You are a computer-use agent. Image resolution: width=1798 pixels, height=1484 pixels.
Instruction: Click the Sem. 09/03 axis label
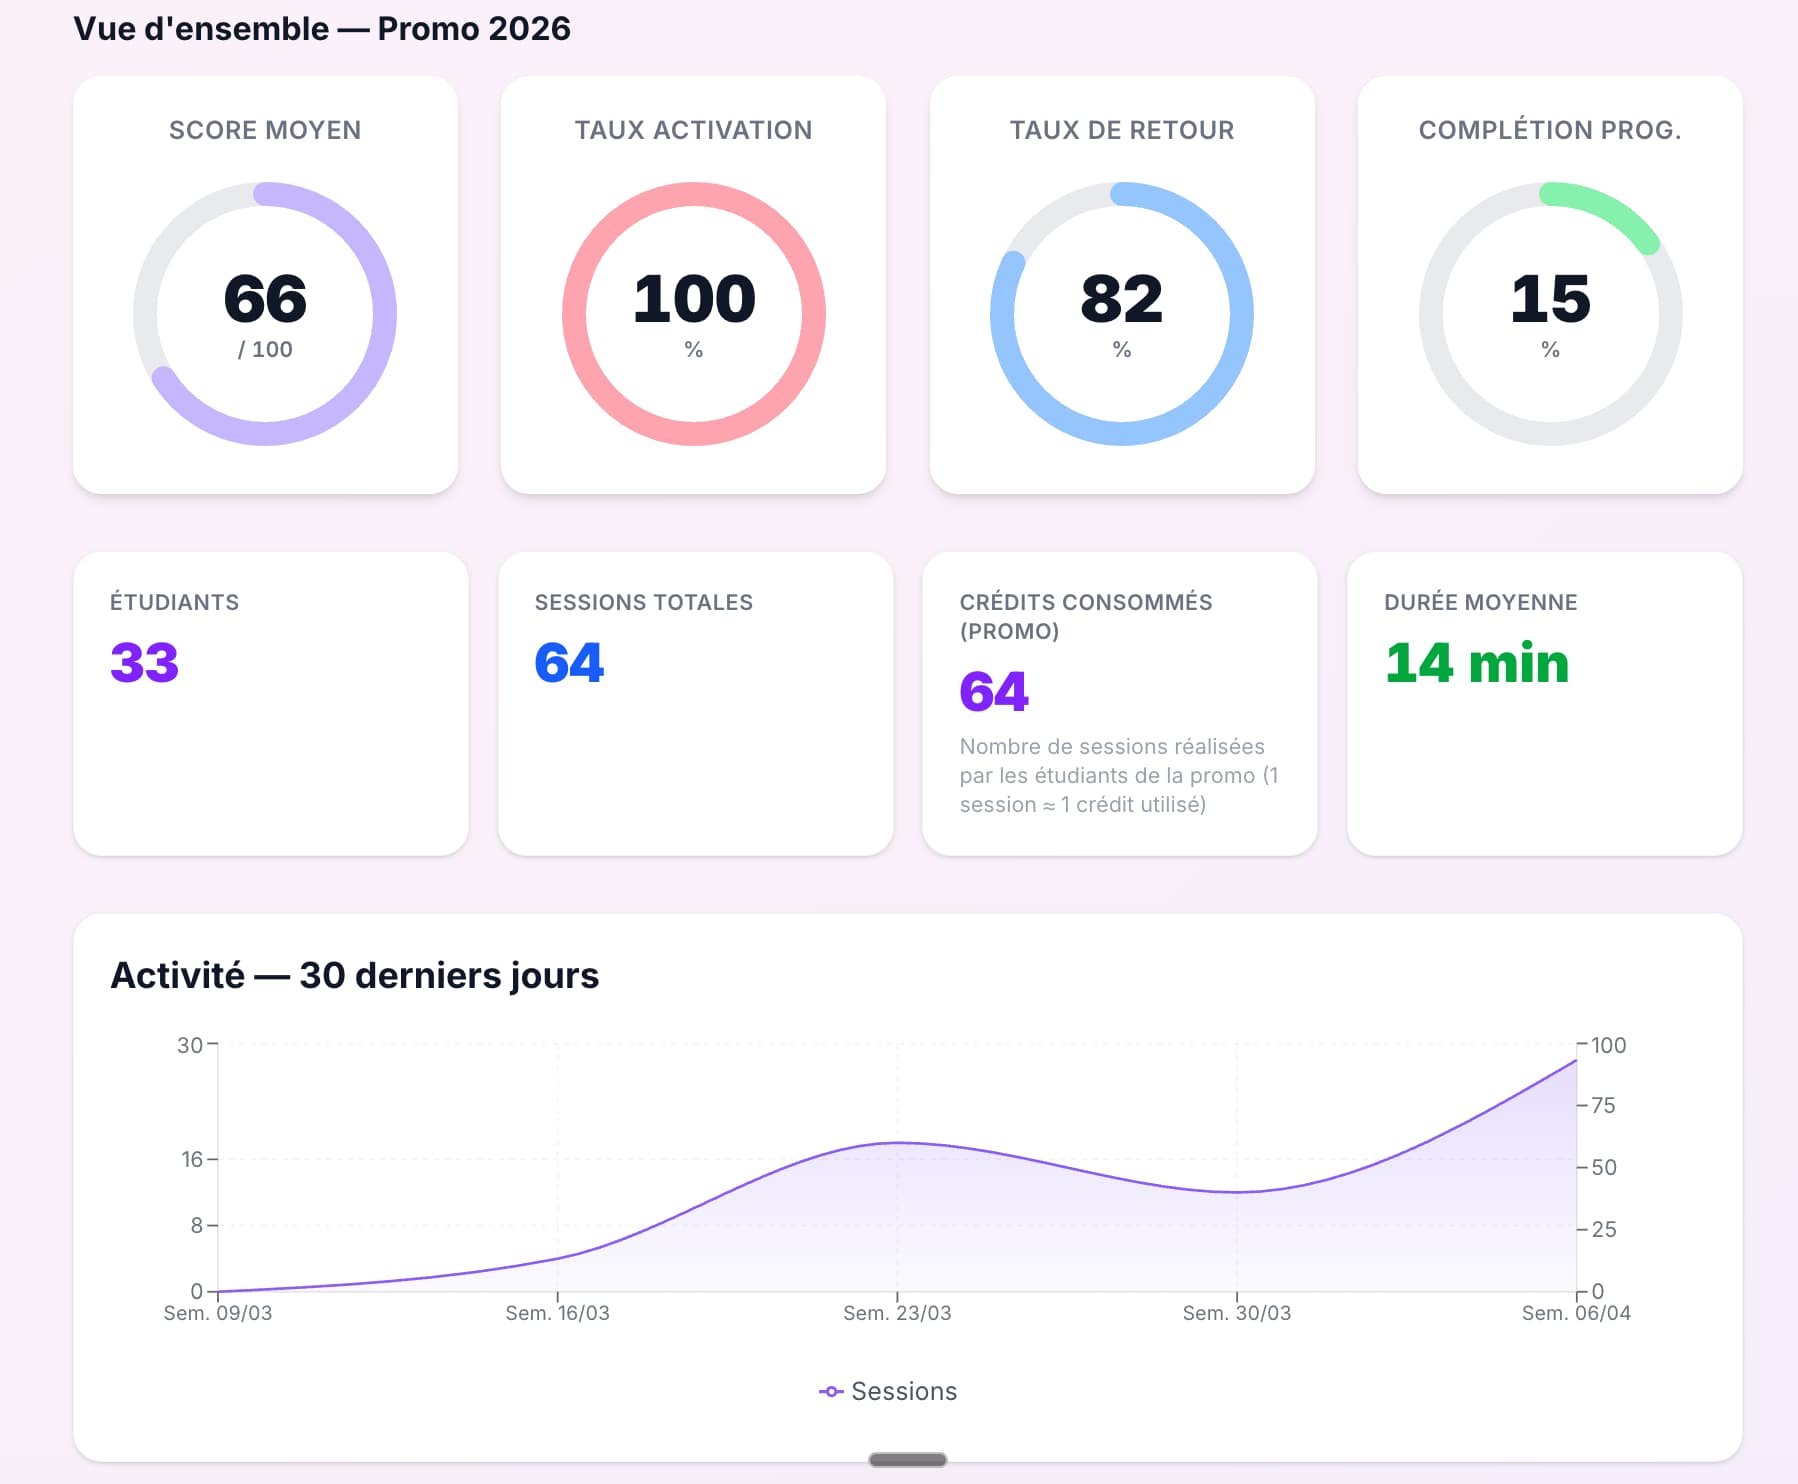(x=218, y=1313)
